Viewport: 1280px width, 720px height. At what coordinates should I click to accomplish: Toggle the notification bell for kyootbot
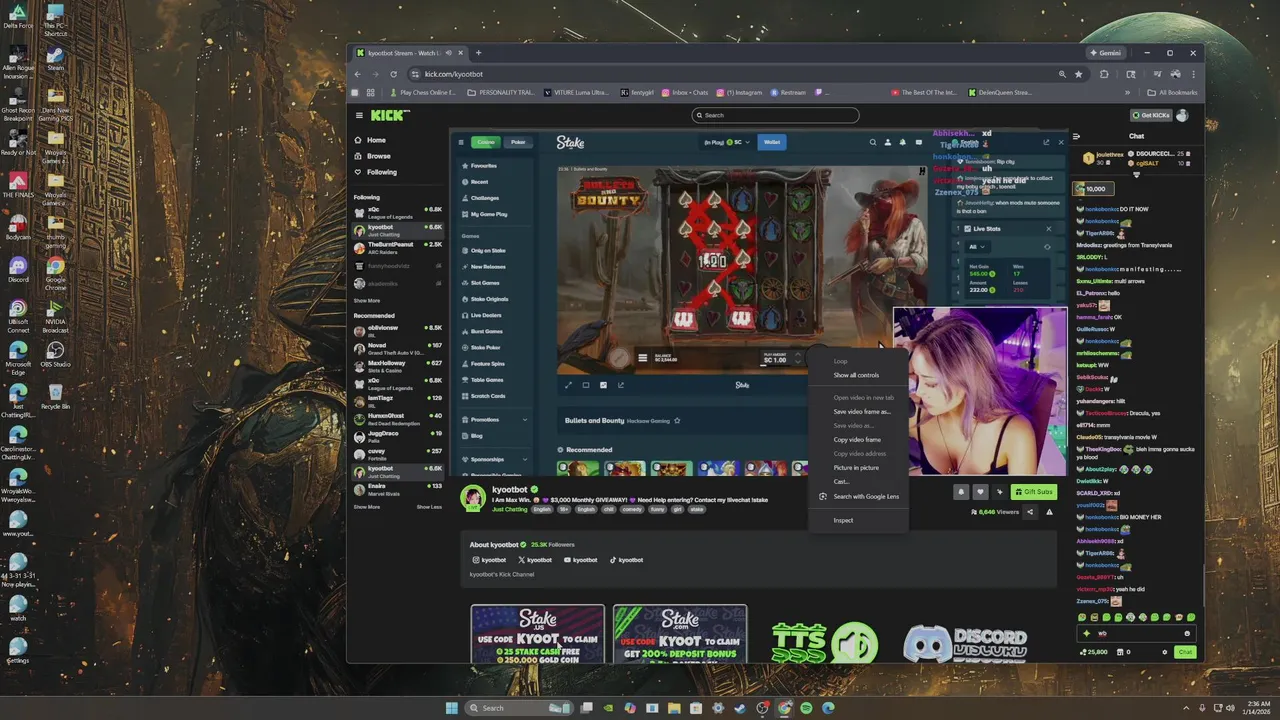961,492
